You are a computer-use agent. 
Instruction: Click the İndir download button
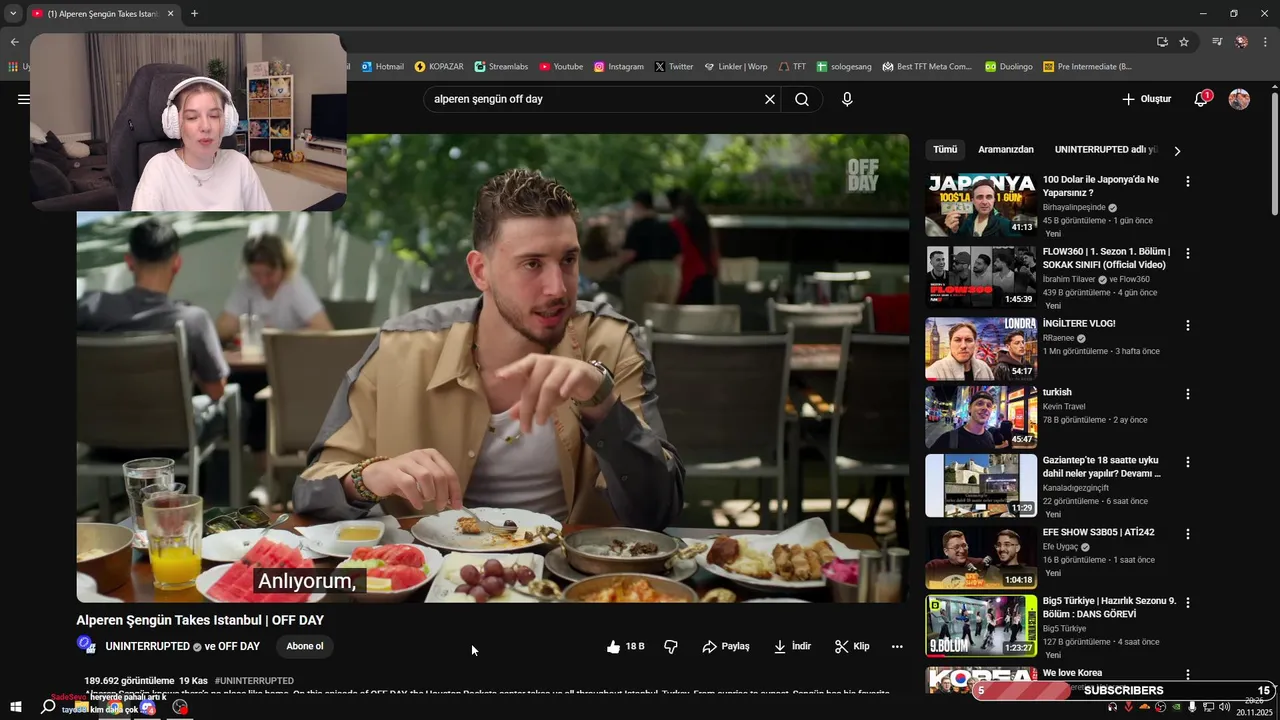(x=792, y=647)
